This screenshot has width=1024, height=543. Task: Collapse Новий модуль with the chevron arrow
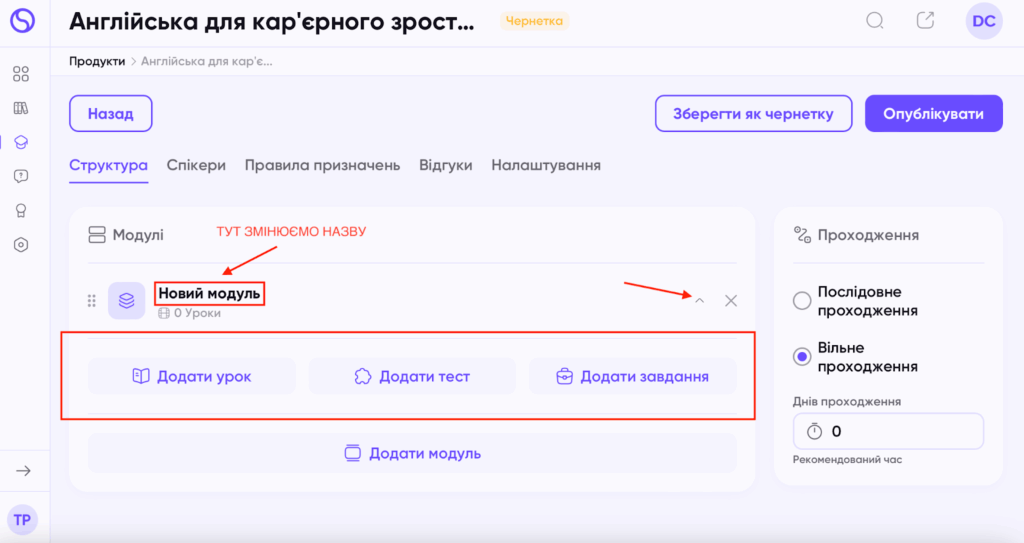[699, 301]
